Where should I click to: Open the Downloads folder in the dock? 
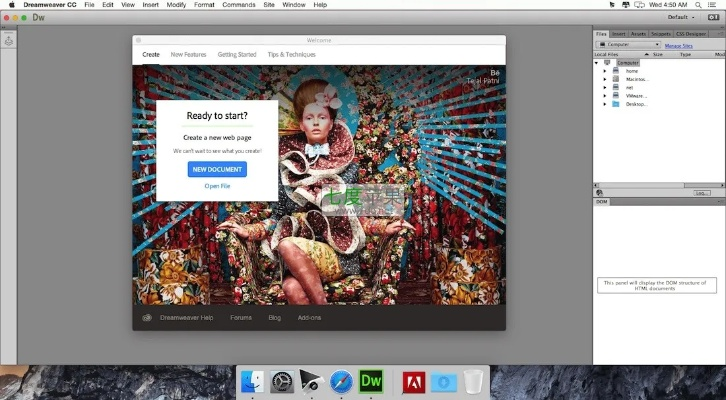[x=443, y=381]
